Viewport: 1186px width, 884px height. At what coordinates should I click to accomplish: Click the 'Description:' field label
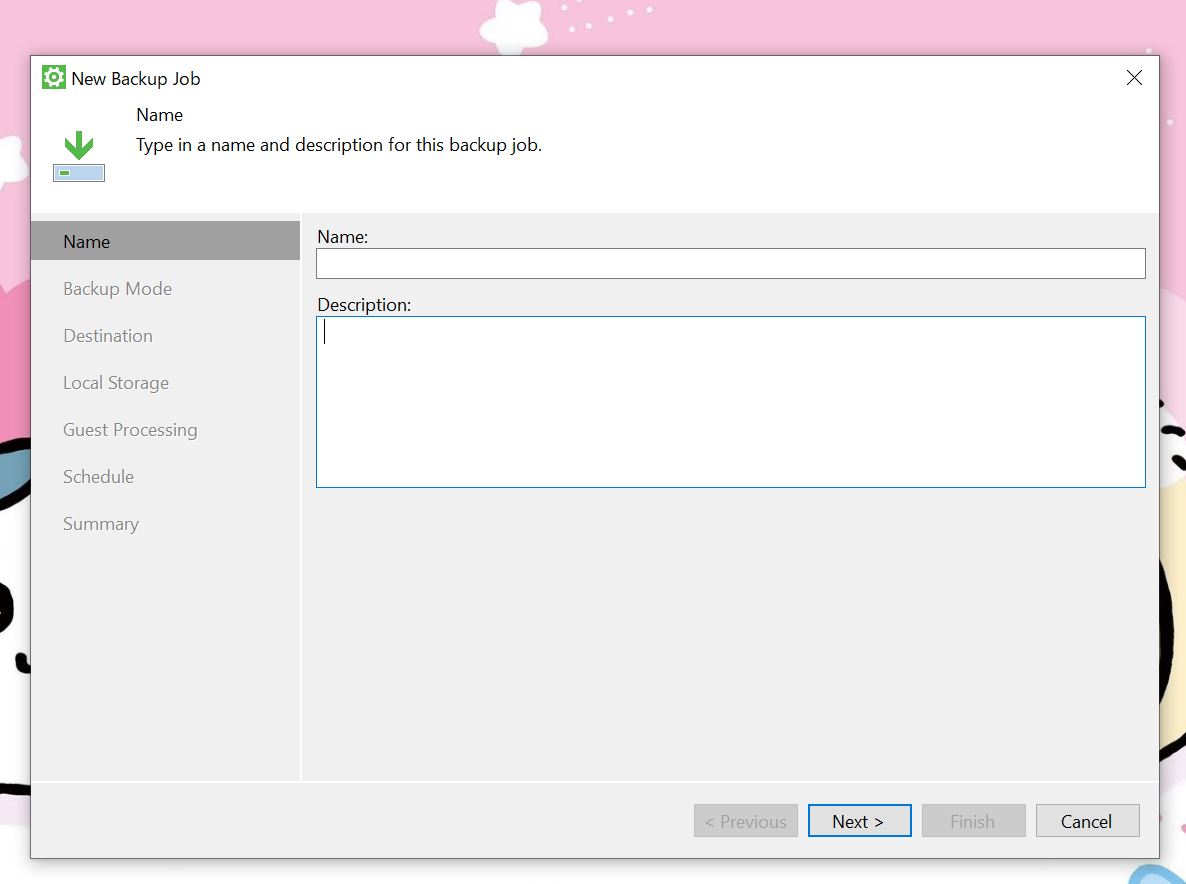pyautogui.click(x=364, y=305)
